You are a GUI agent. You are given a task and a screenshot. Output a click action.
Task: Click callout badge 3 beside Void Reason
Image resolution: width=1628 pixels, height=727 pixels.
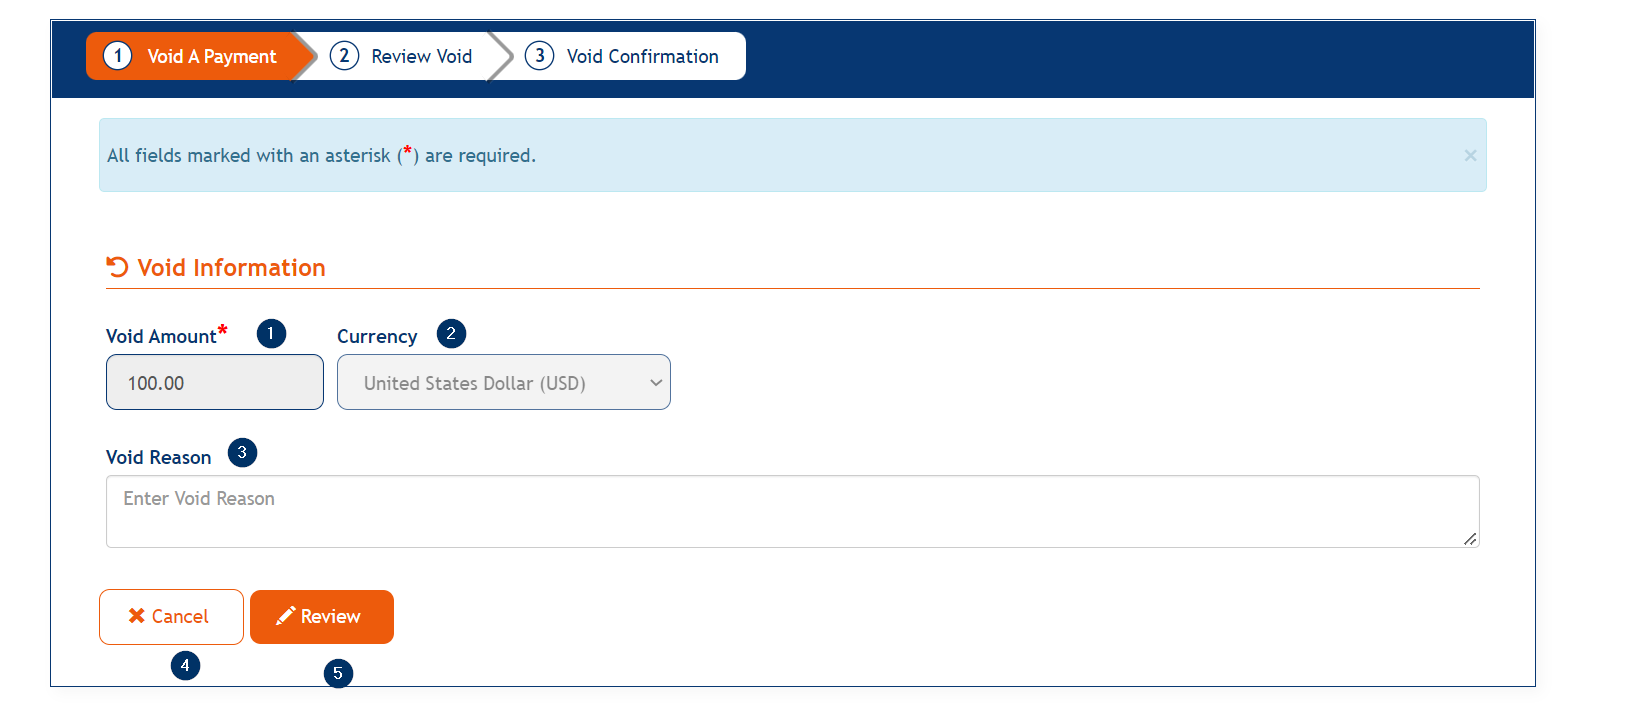242,453
